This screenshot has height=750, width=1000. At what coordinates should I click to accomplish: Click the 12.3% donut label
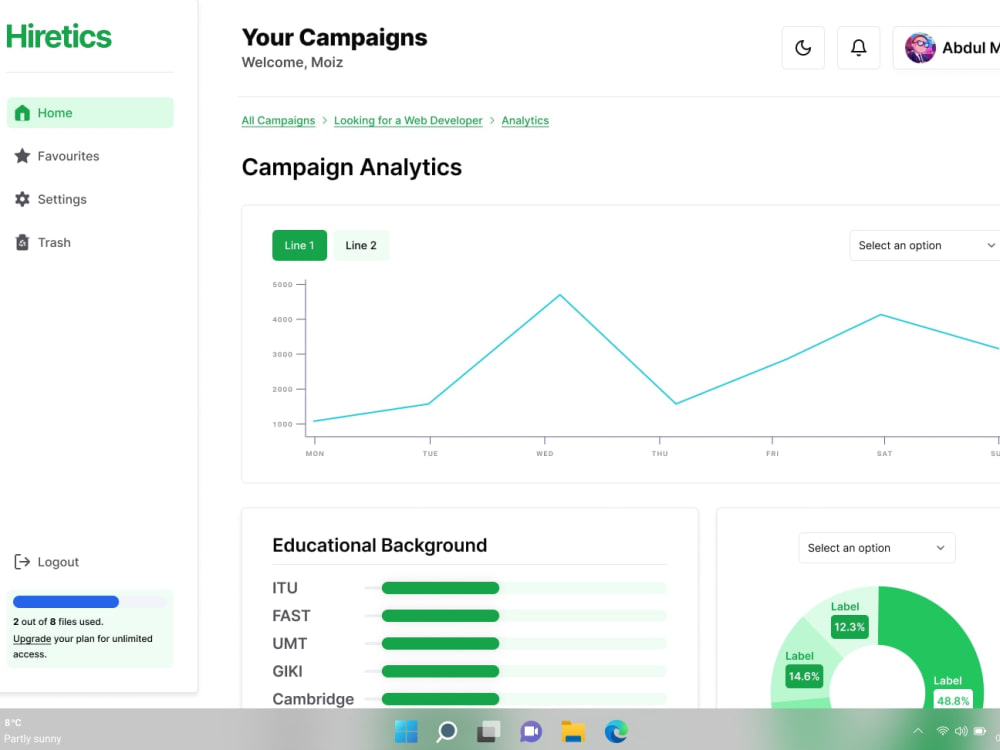(849, 627)
